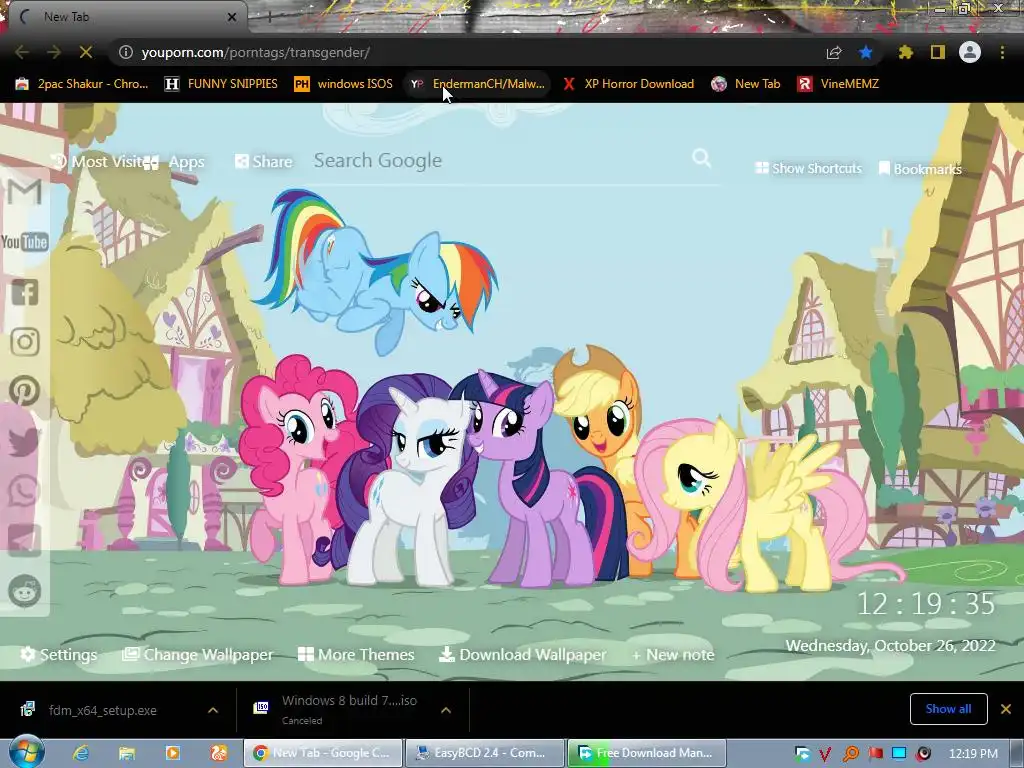Open WhatsApp from the left sidebar
This screenshot has height=768, width=1024.
click(x=25, y=491)
